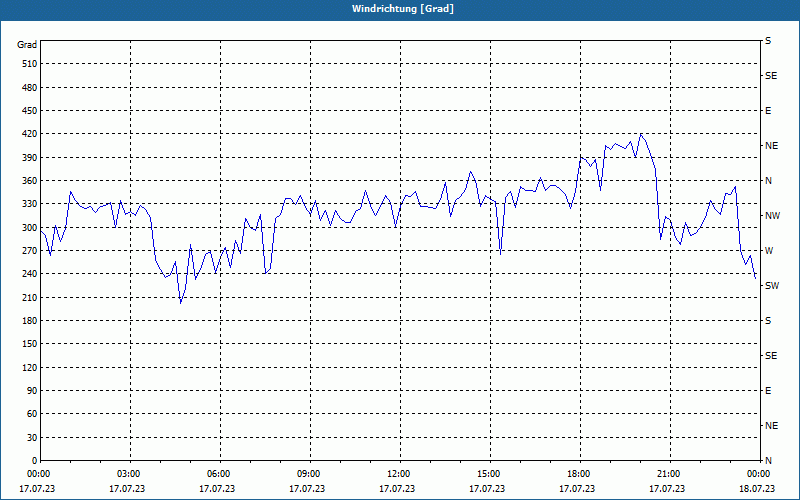Screen dimensions: 800x500
Task: Select the 90 y-axis value
Action: [x=32, y=391]
